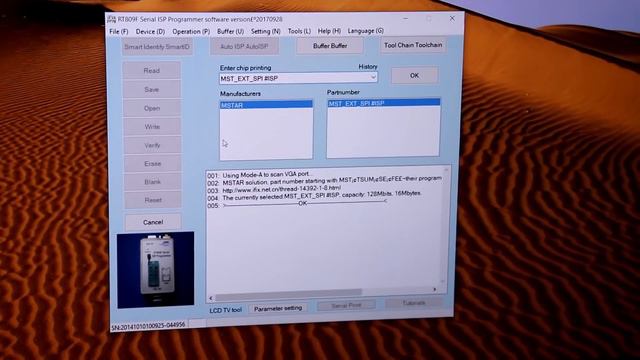Screen dimensions: 640x360
Task: Click the Save button
Action: click(151, 89)
